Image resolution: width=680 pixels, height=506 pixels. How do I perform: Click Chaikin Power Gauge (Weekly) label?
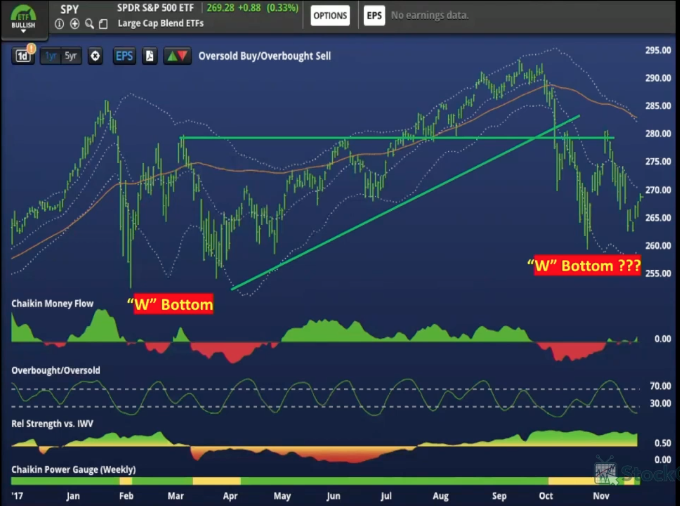(x=74, y=470)
